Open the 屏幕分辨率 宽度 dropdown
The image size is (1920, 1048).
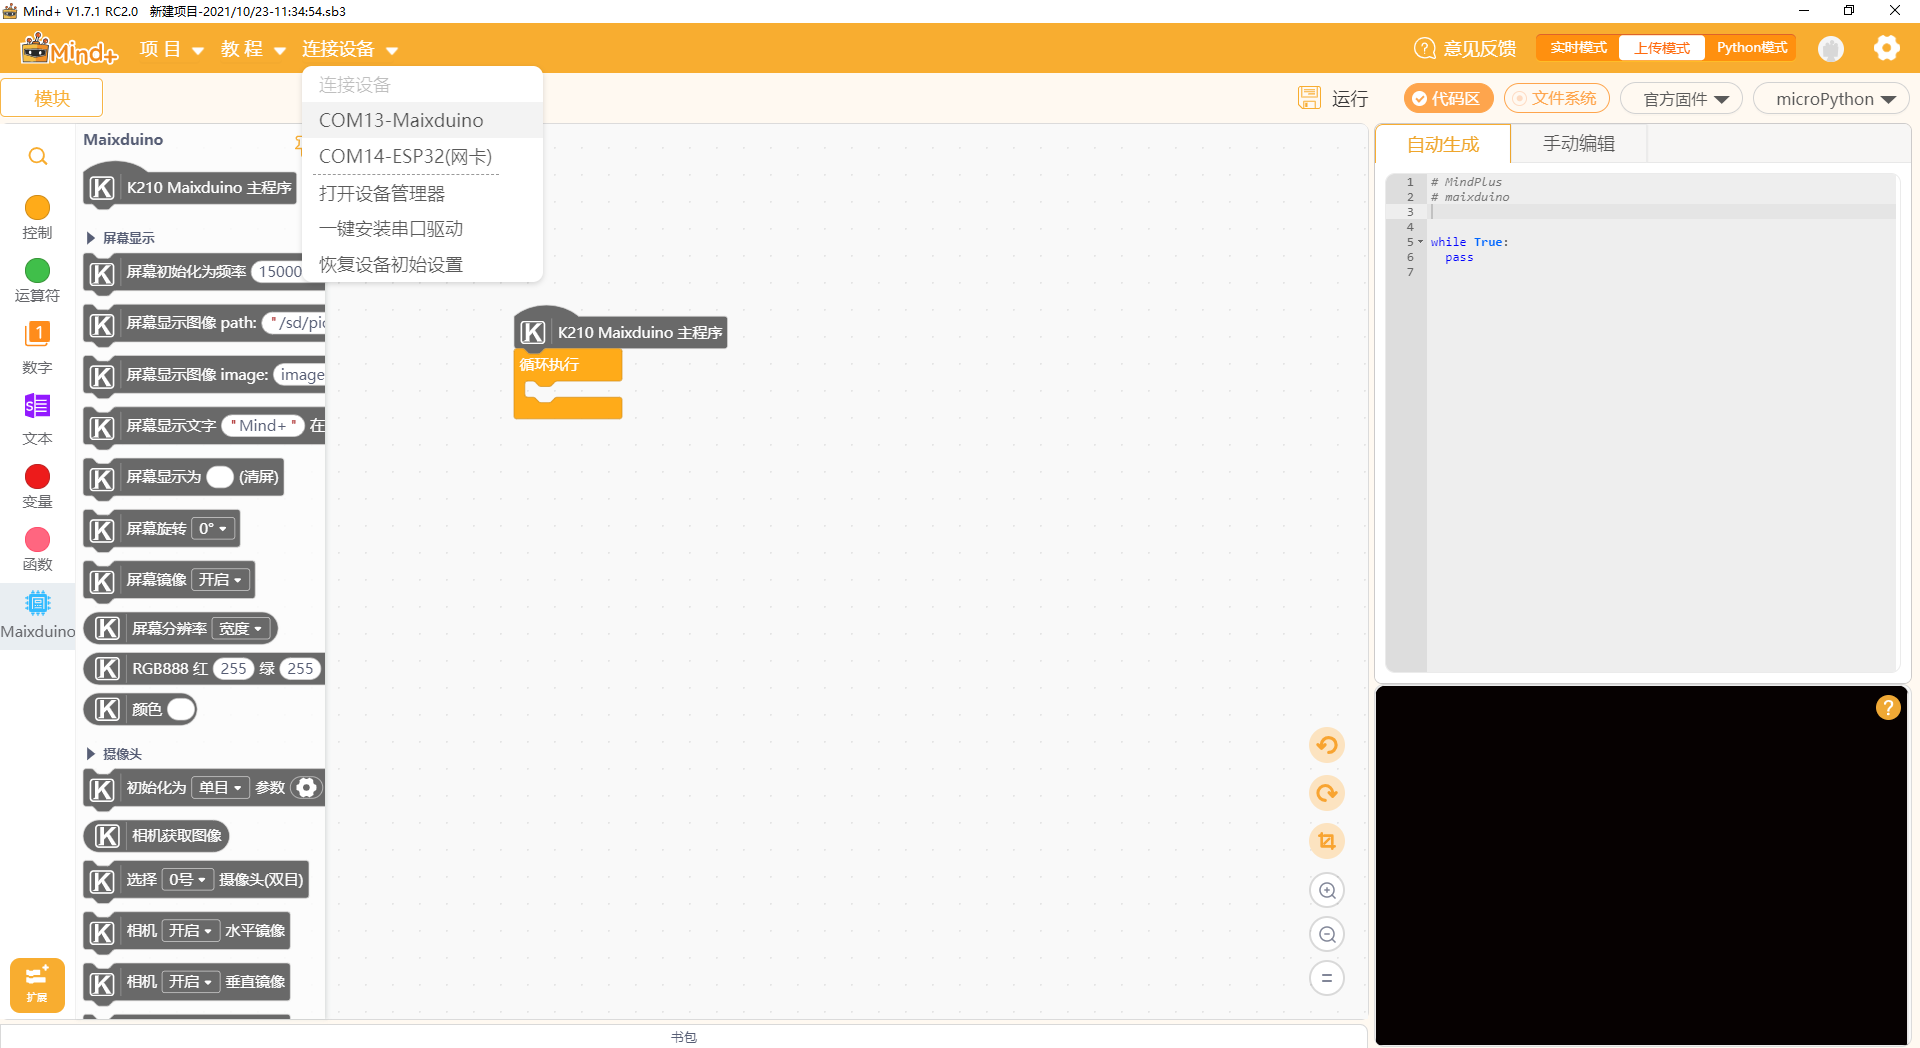coord(241,629)
